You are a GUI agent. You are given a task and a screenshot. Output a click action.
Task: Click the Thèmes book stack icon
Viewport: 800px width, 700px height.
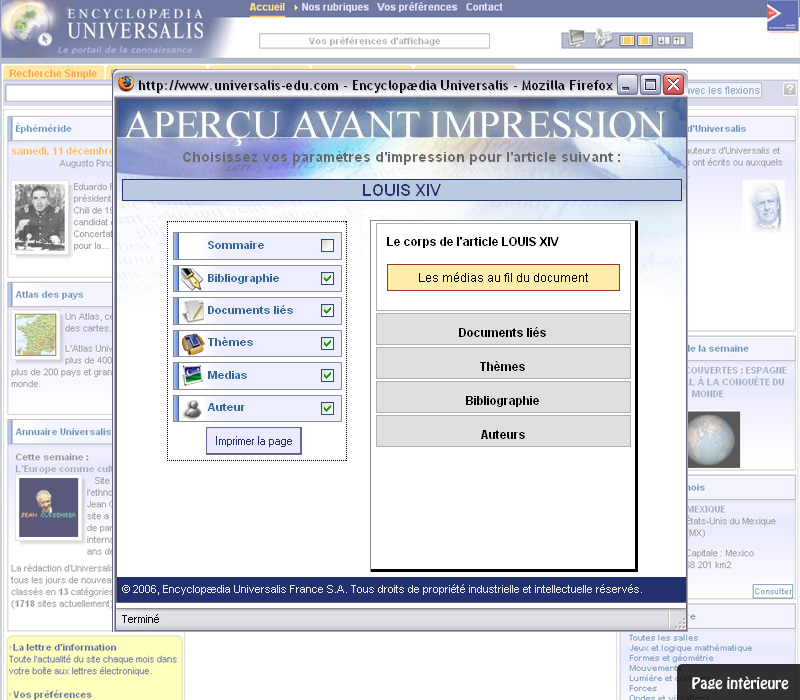(192, 343)
